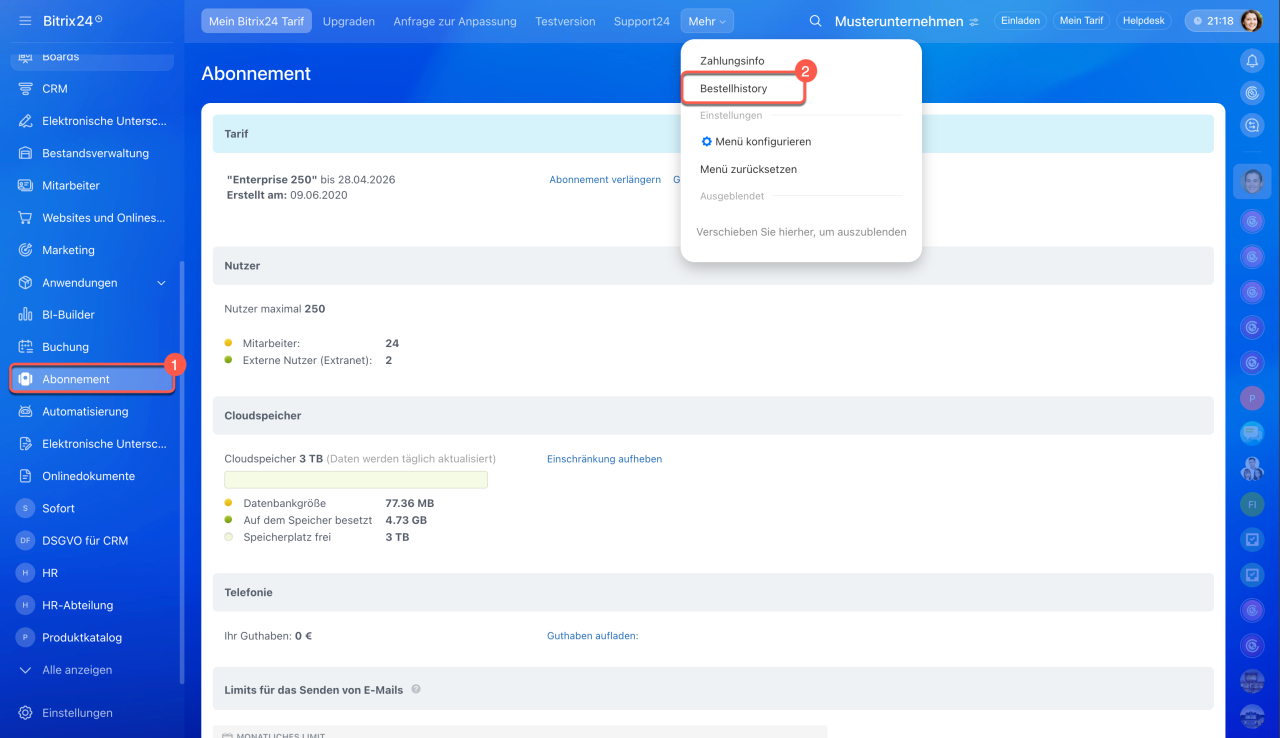Choose Zahlungsinfo in the dropdown menu

click(x=732, y=61)
